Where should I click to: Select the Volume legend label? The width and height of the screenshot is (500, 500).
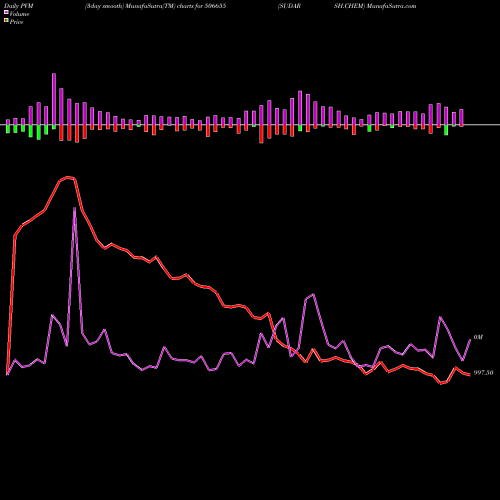pos(19,14)
